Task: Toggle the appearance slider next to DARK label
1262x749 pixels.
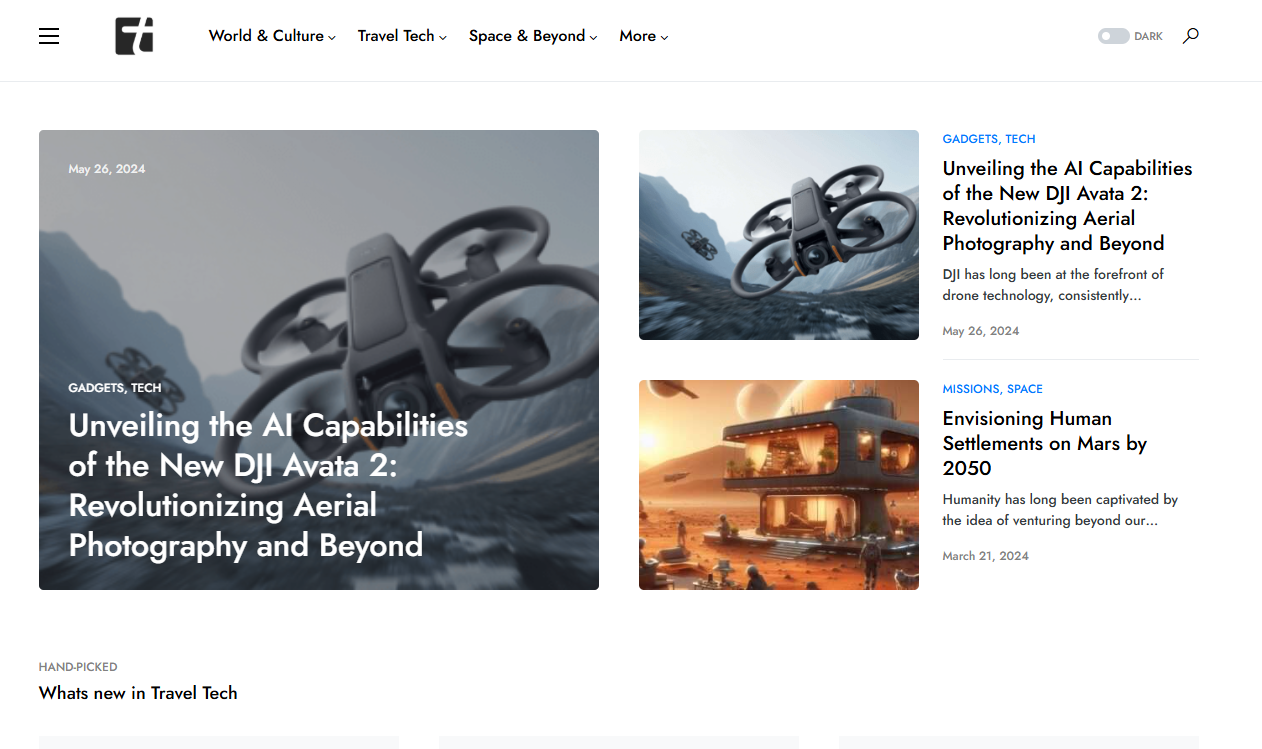Action: point(1113,35)
